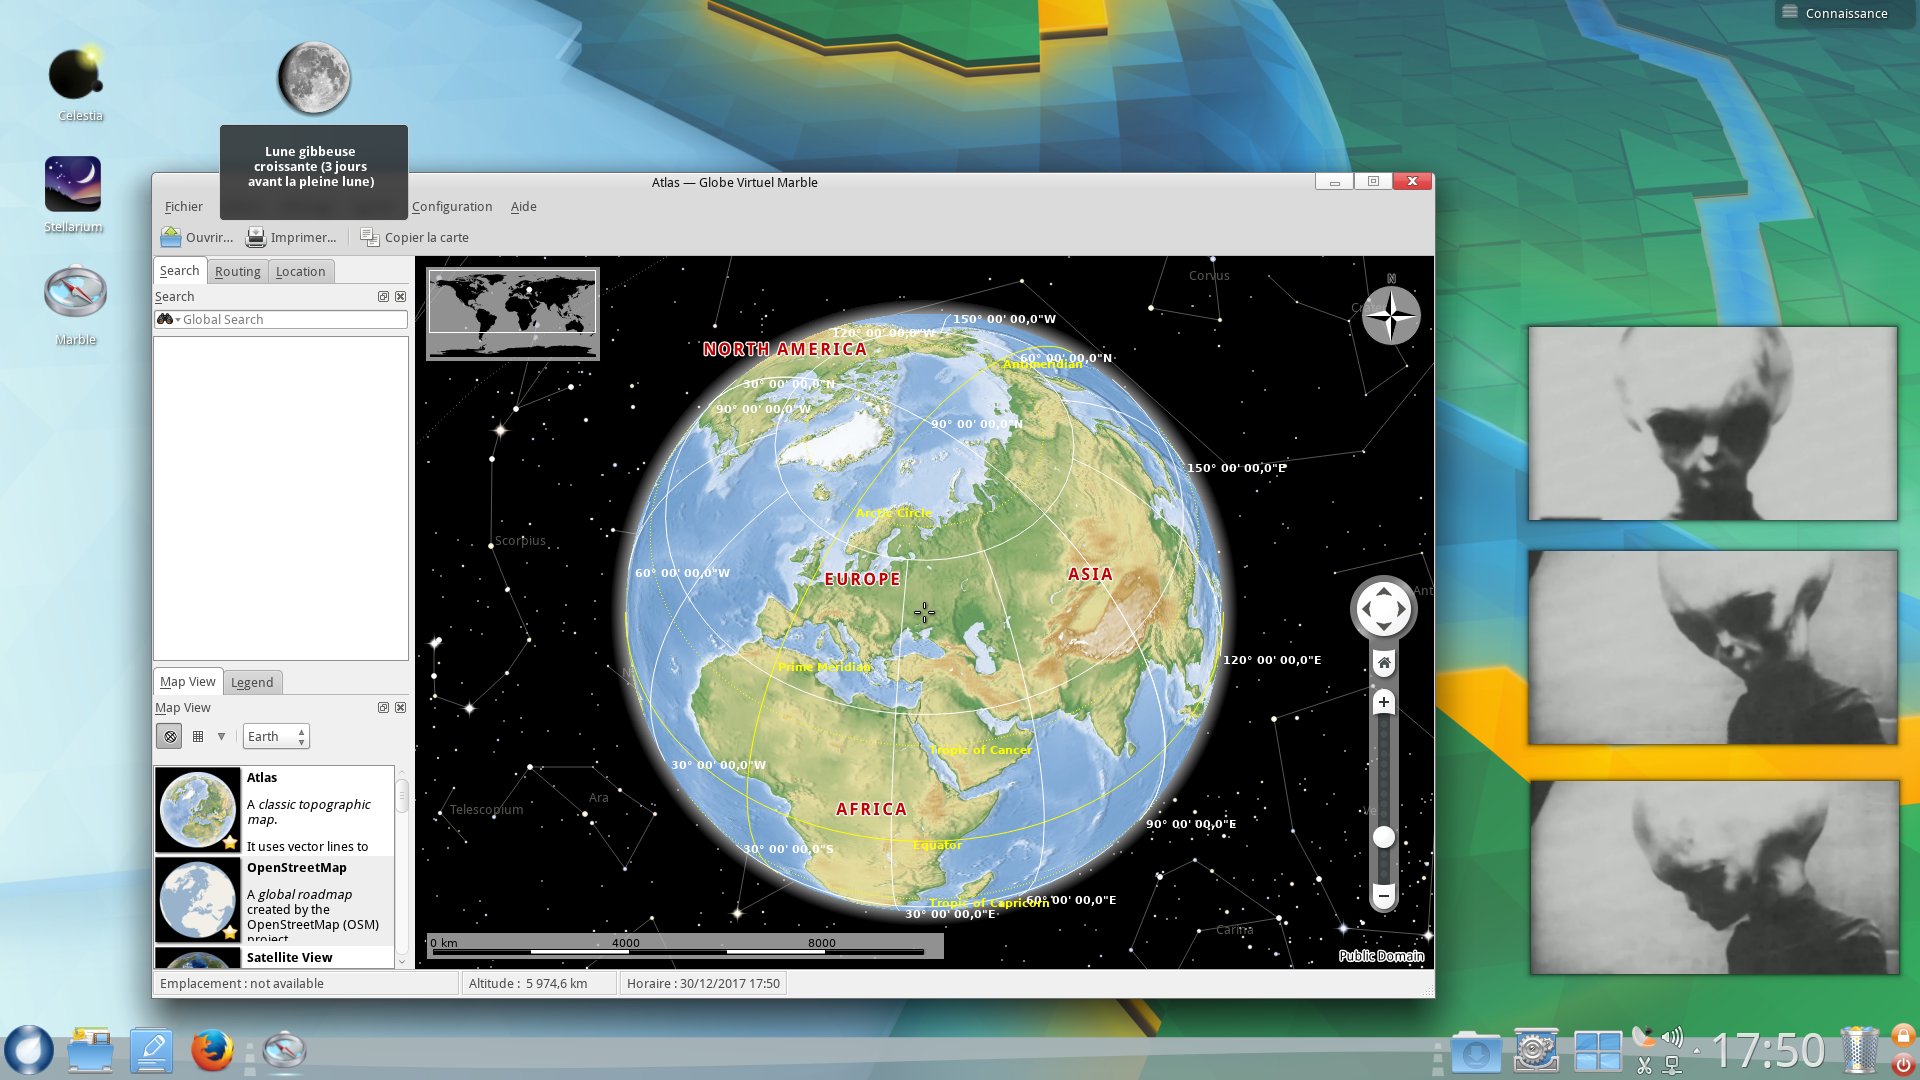Zoom in using the plus button
The height and width of the screenshot is (1080, 1920).
click(1384, 702)
